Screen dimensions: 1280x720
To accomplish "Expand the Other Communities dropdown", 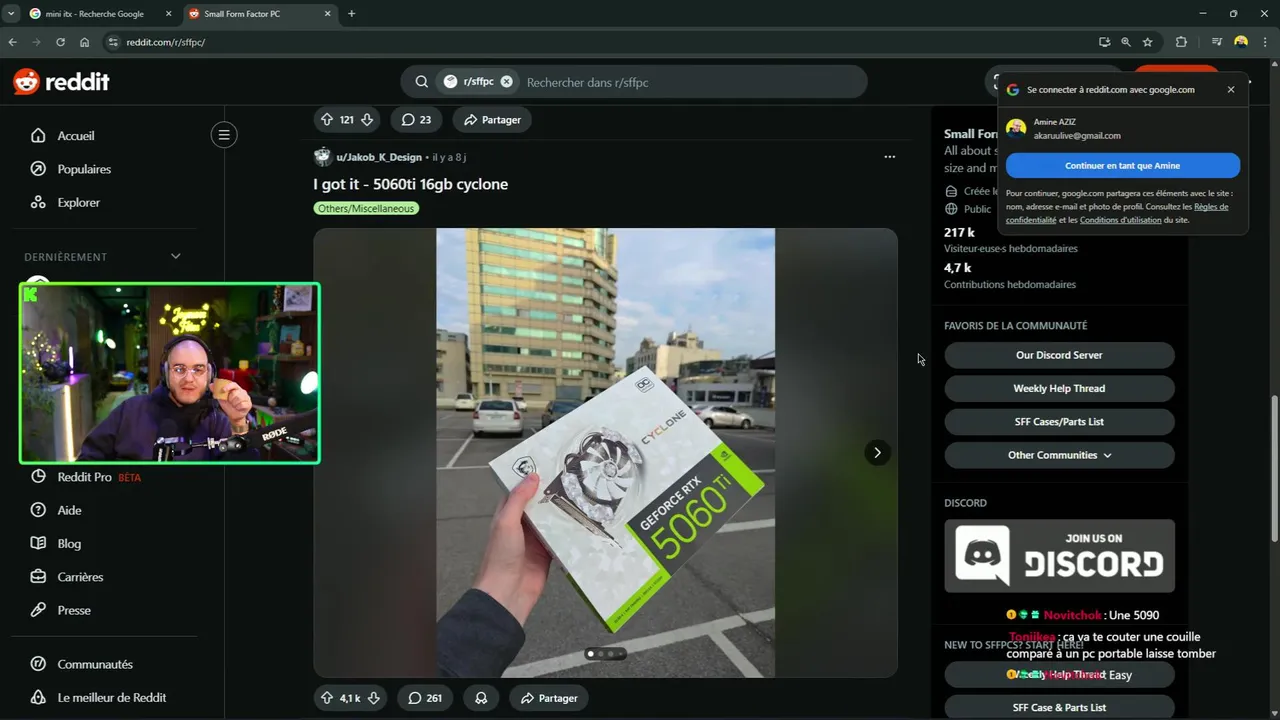I will click(1059, 455).
